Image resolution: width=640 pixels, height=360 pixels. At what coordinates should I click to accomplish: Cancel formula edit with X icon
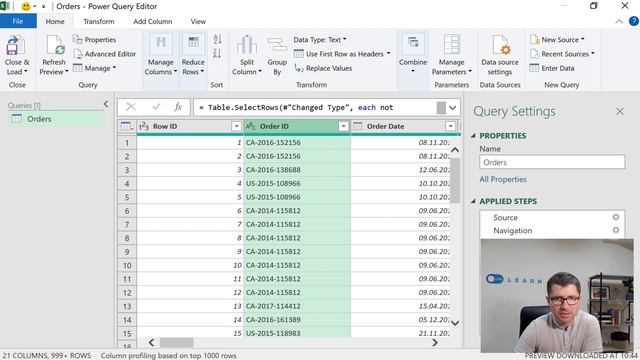tap(131, 107)
